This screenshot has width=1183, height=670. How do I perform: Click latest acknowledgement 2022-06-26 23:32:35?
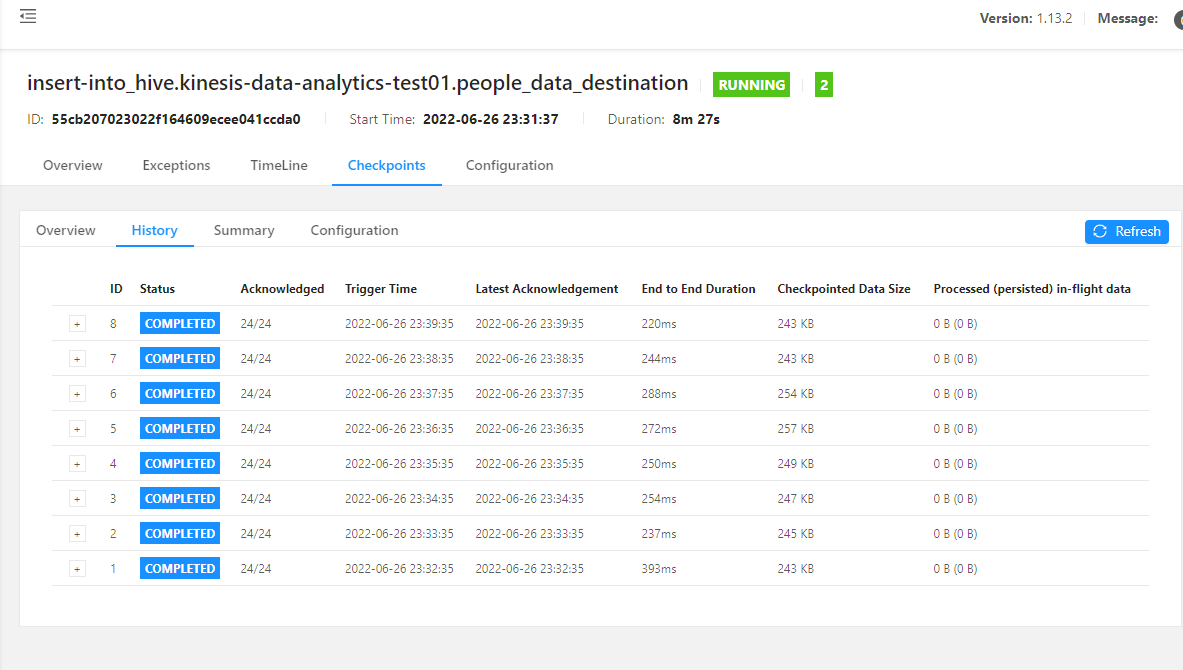pos(530,569)
